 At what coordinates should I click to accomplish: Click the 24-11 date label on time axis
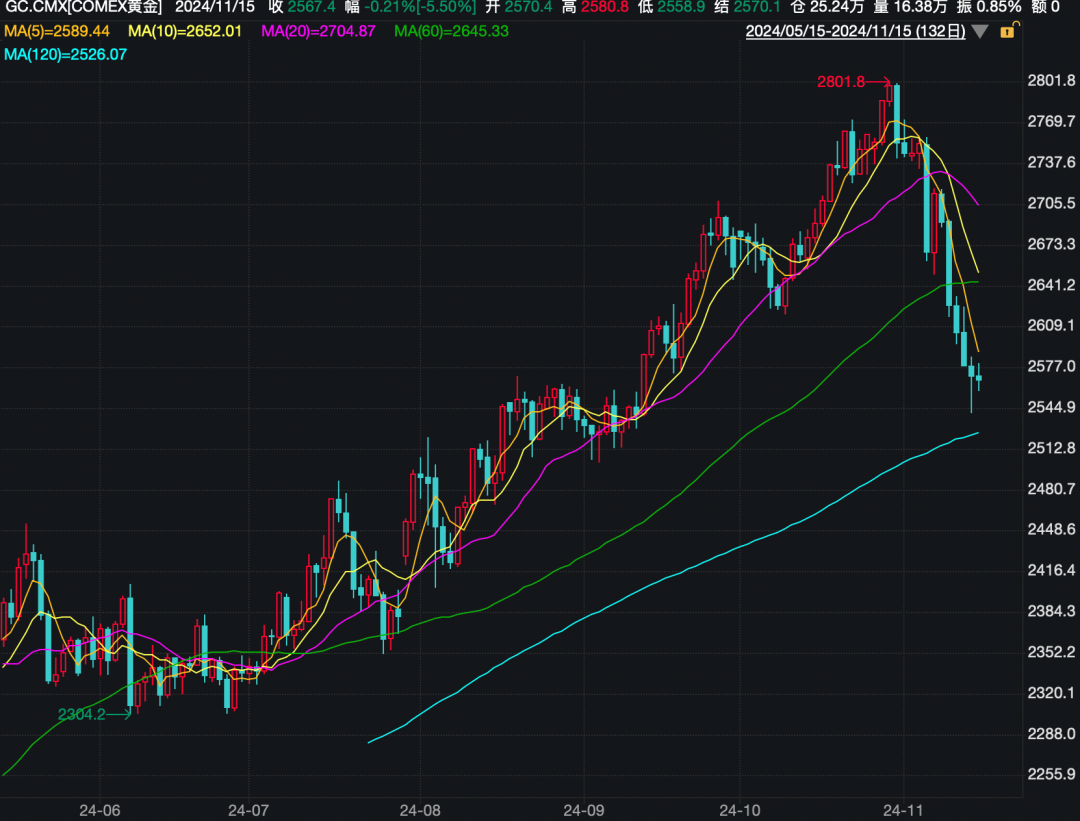pyautogui.click(x=903, y=806)
